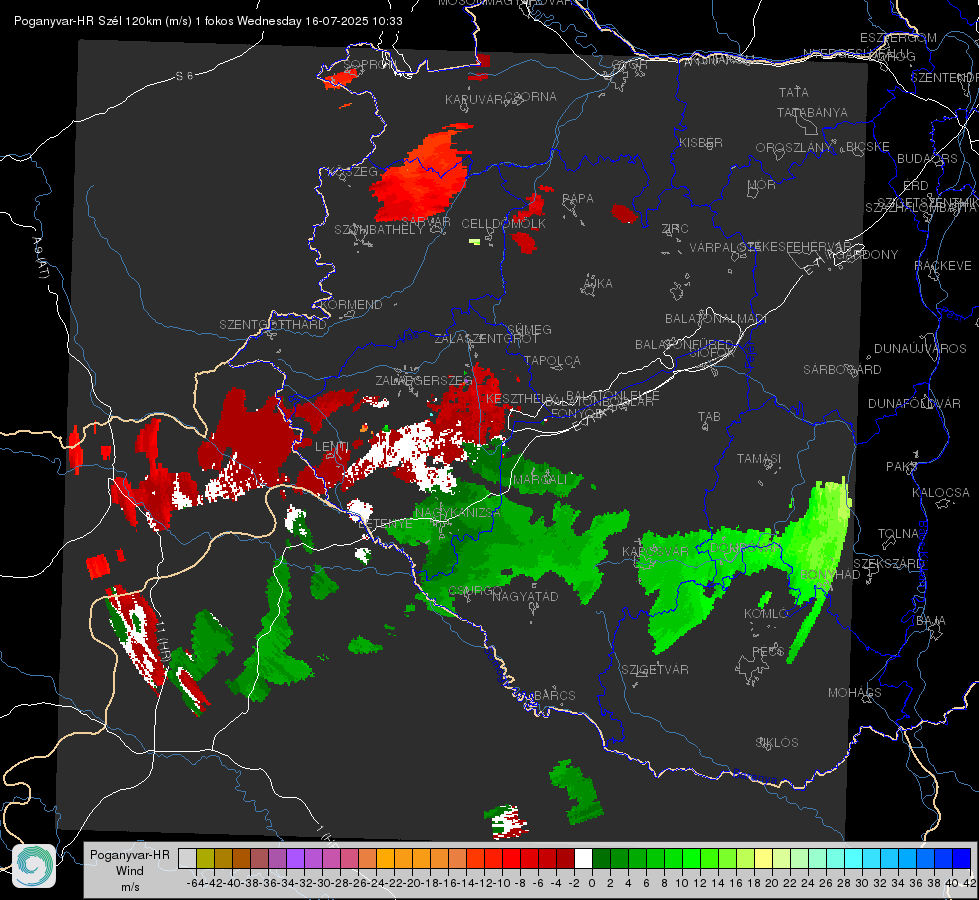The image size is (979, 900).
Task: Click the CSORNA town label
Action: tap(530, 96)
